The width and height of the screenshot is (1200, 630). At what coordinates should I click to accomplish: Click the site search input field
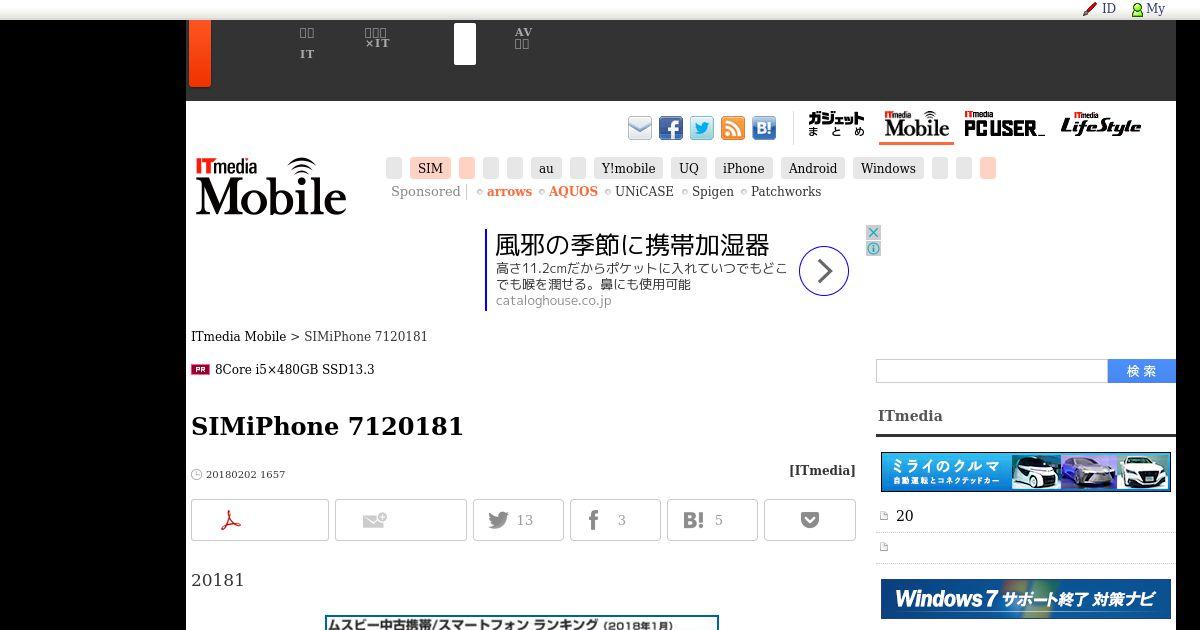click(992, 371)
